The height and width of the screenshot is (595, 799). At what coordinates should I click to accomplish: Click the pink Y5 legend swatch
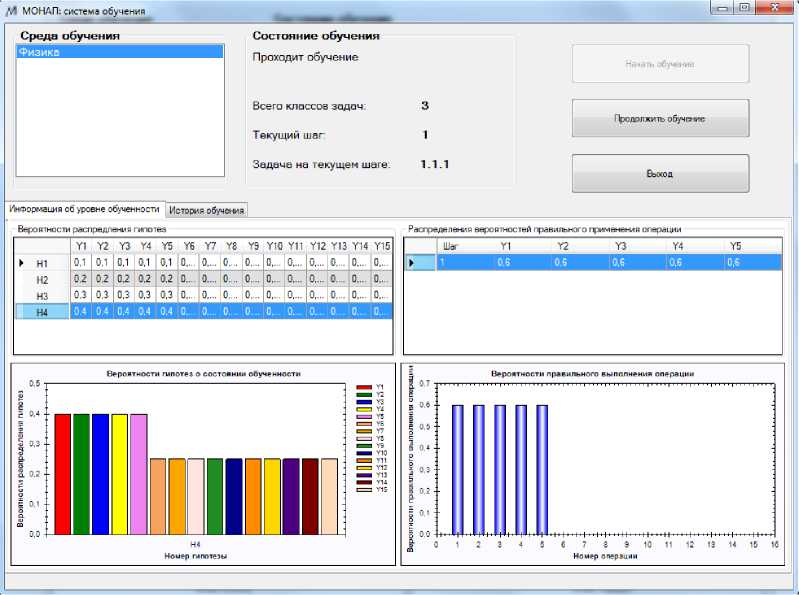pos(364,417)
